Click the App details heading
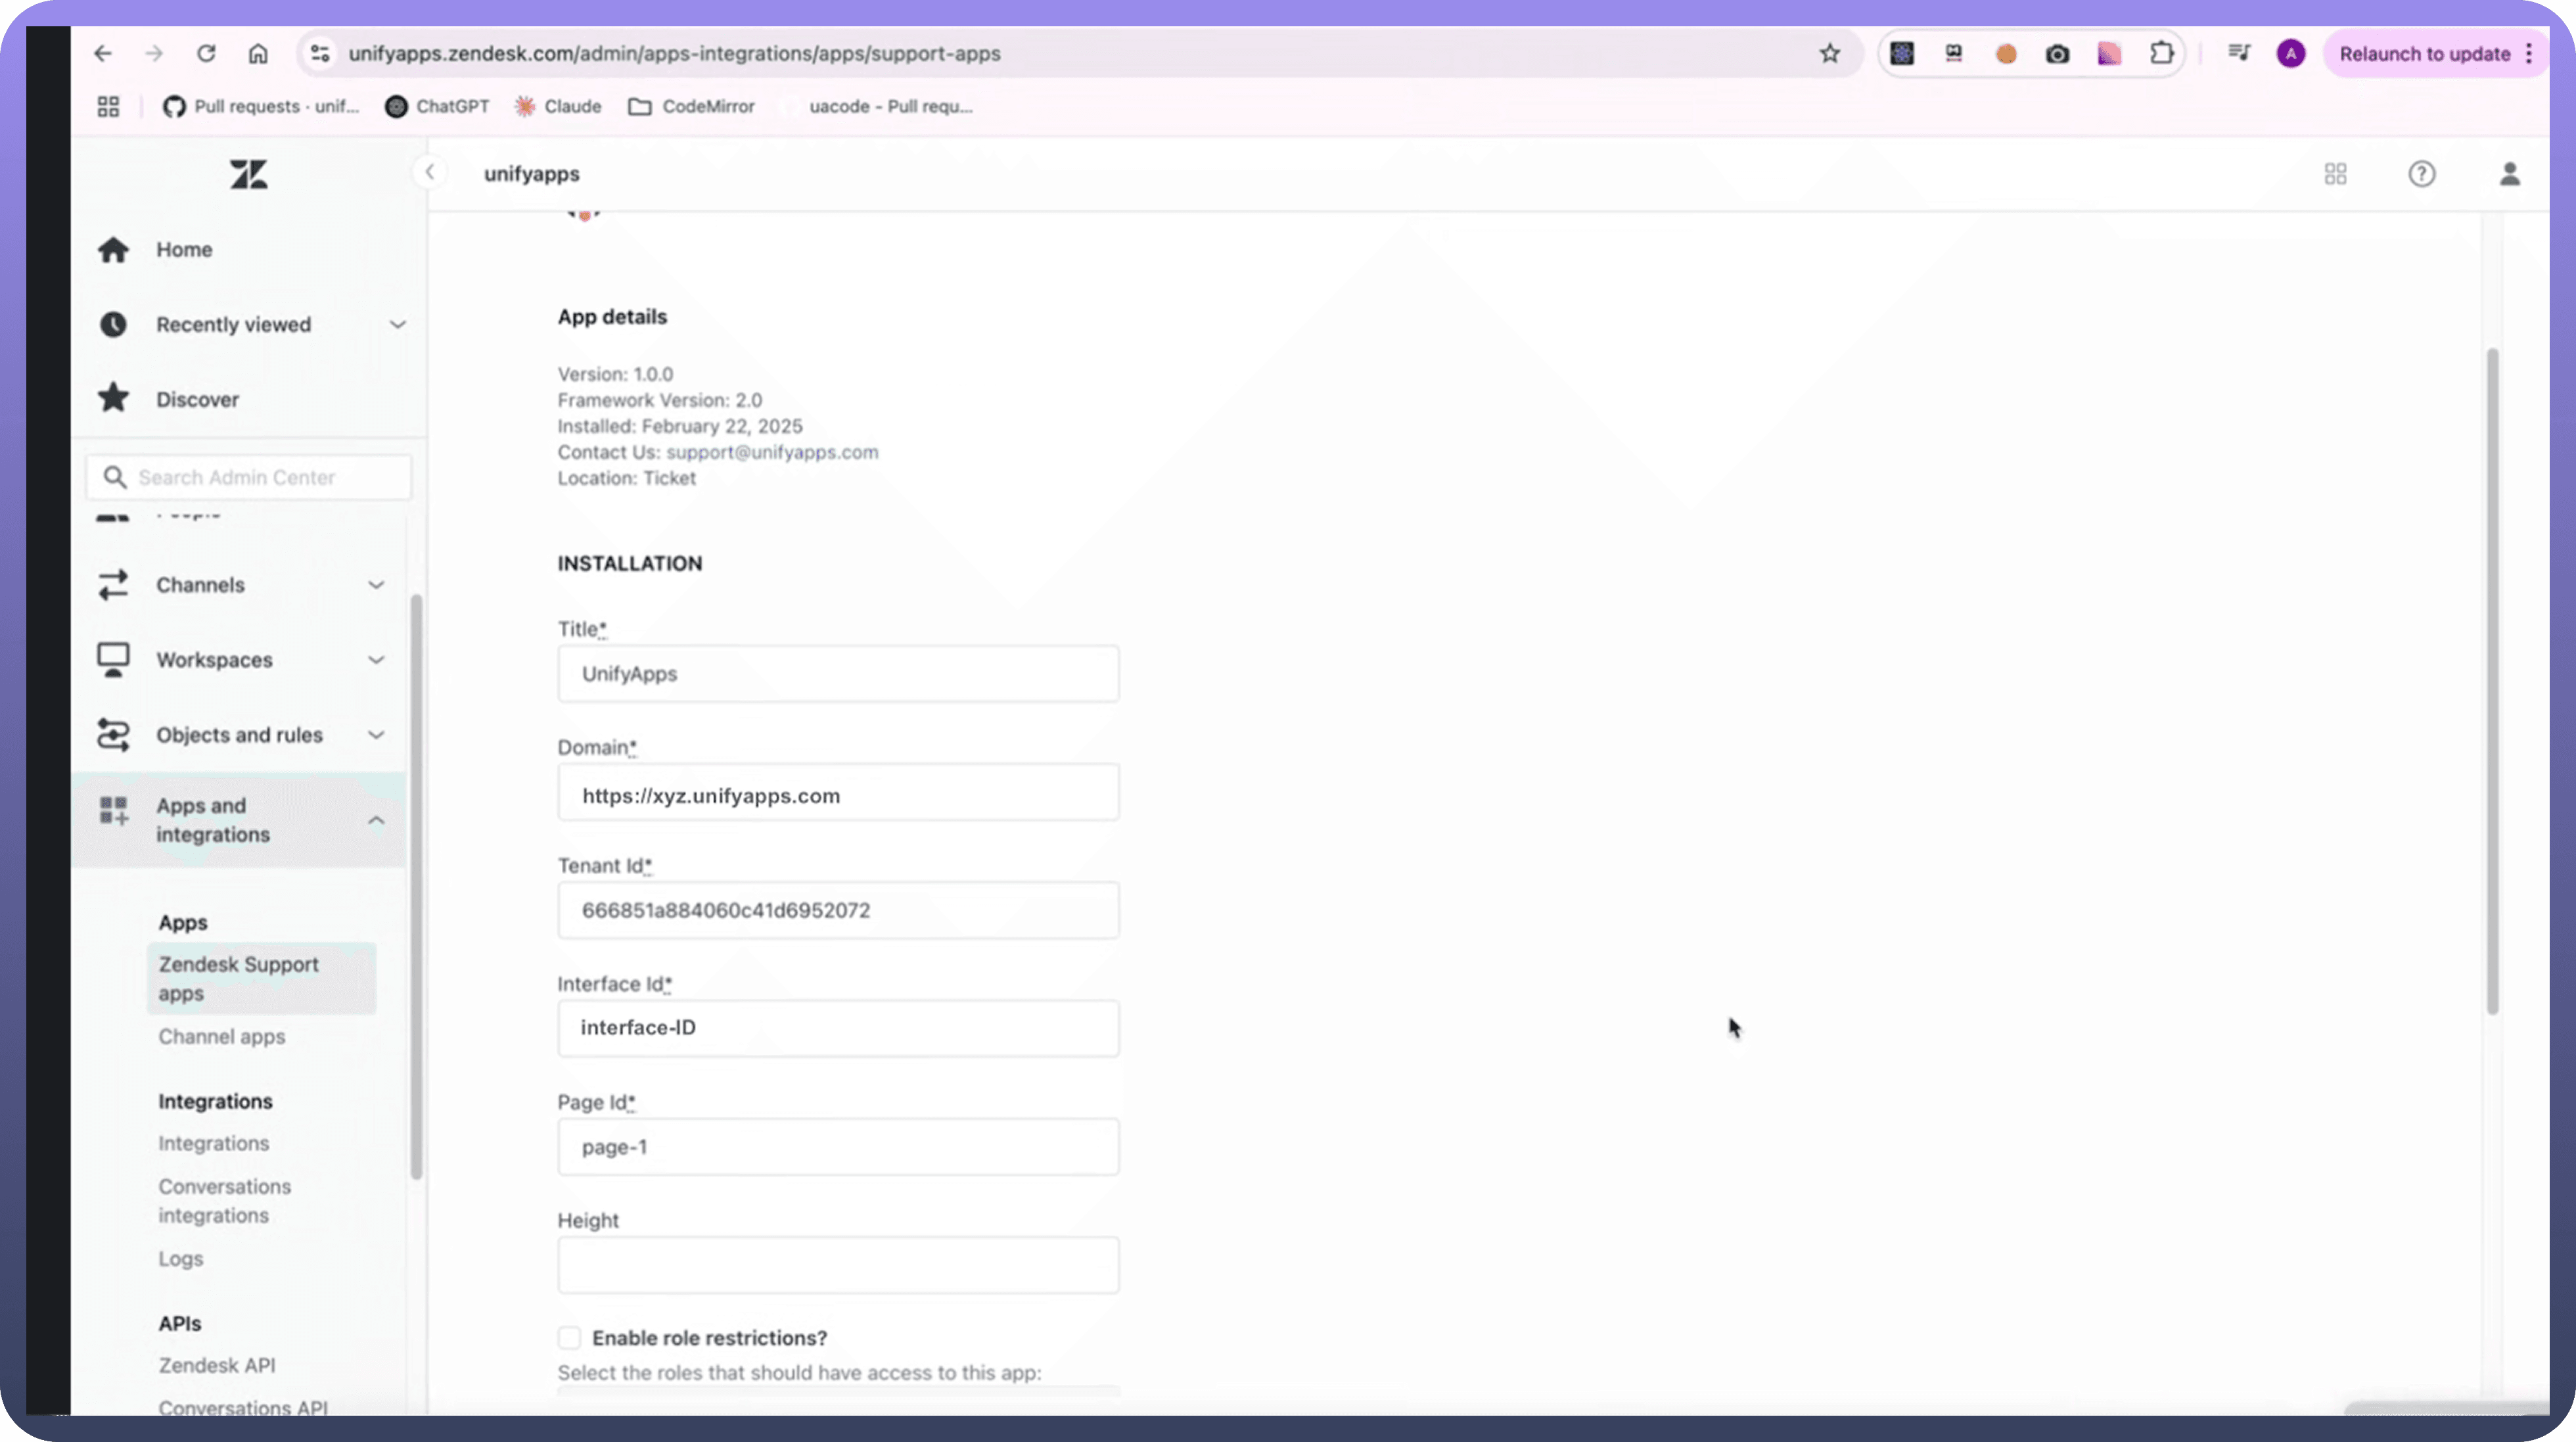The image size is (2576, 1442). click(612, 317)
